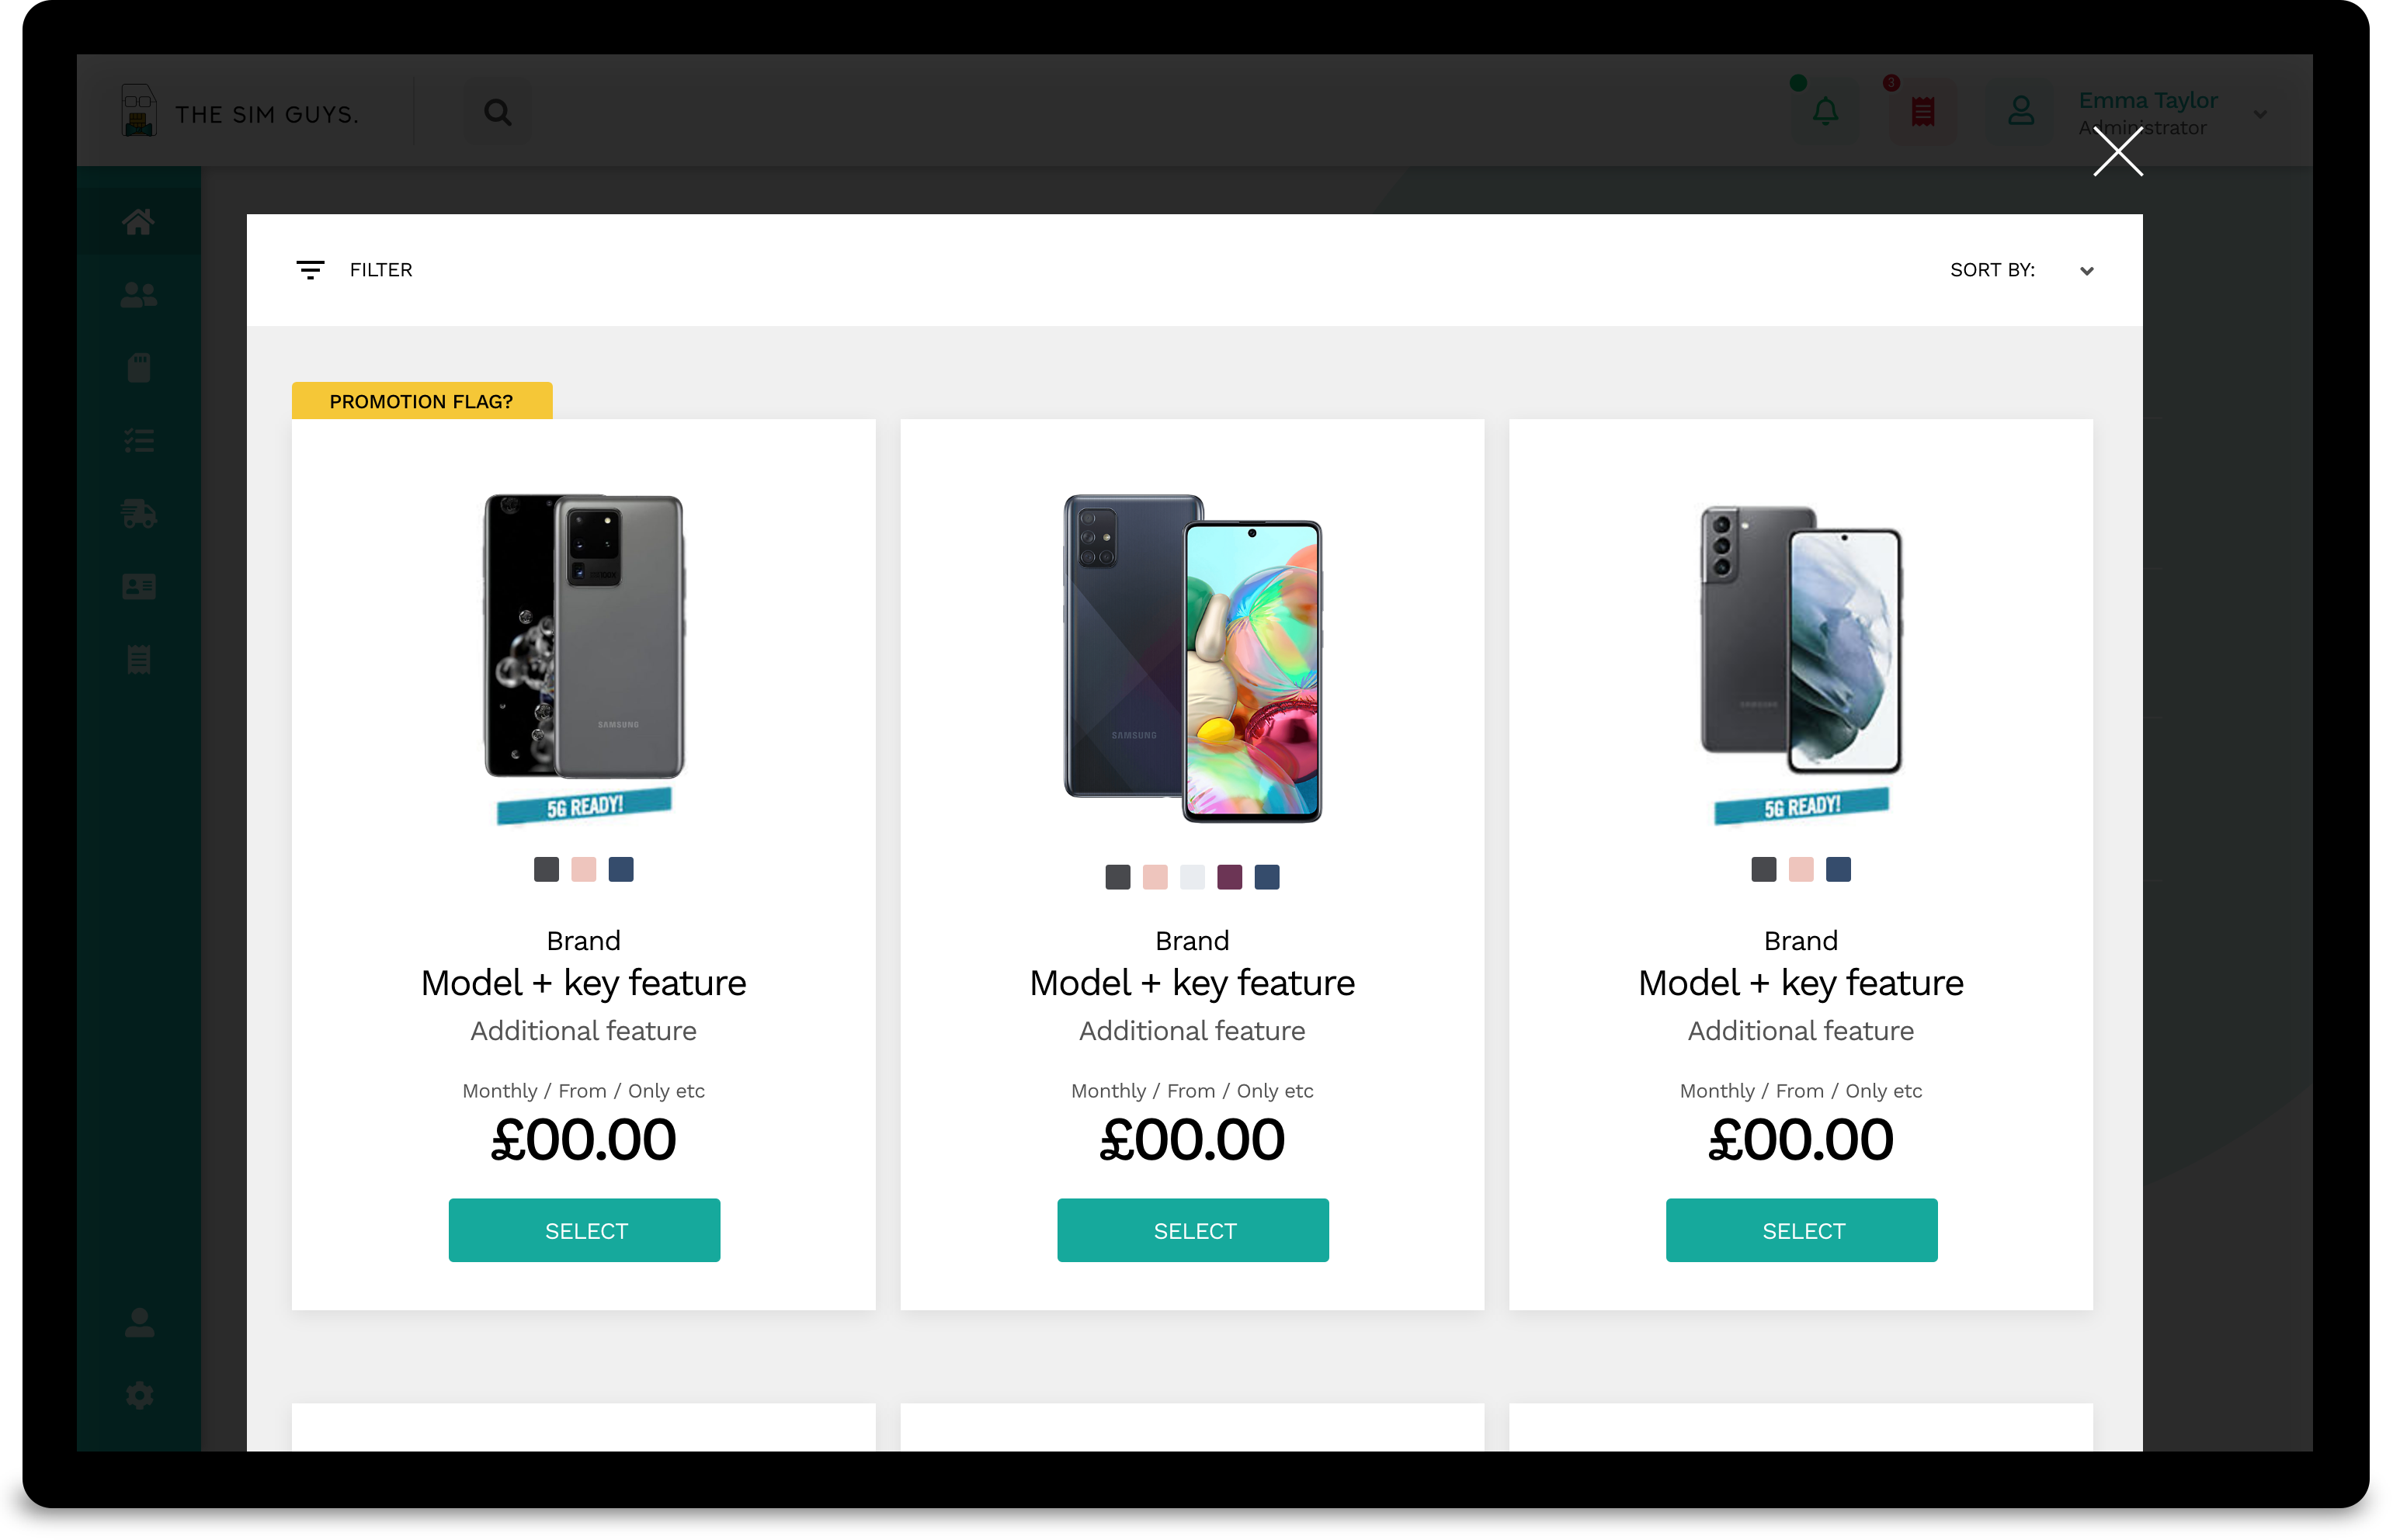The image size is (2400, 1540).
Task: Select the navy color swatch on third phone
Action: tap(1838, 870)
